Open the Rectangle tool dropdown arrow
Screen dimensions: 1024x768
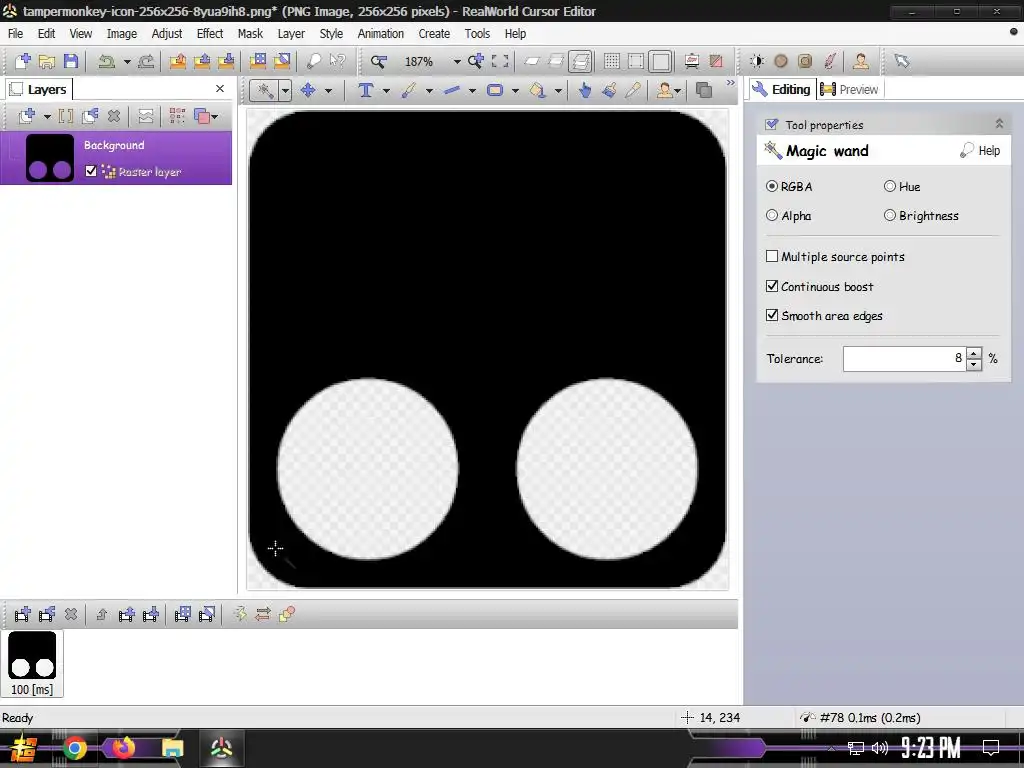(515, 91)
